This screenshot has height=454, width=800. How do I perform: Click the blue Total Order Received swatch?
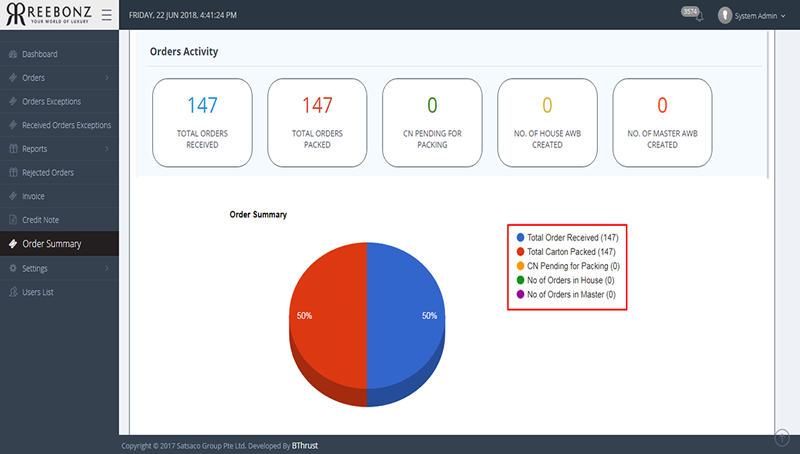point(520,237)
